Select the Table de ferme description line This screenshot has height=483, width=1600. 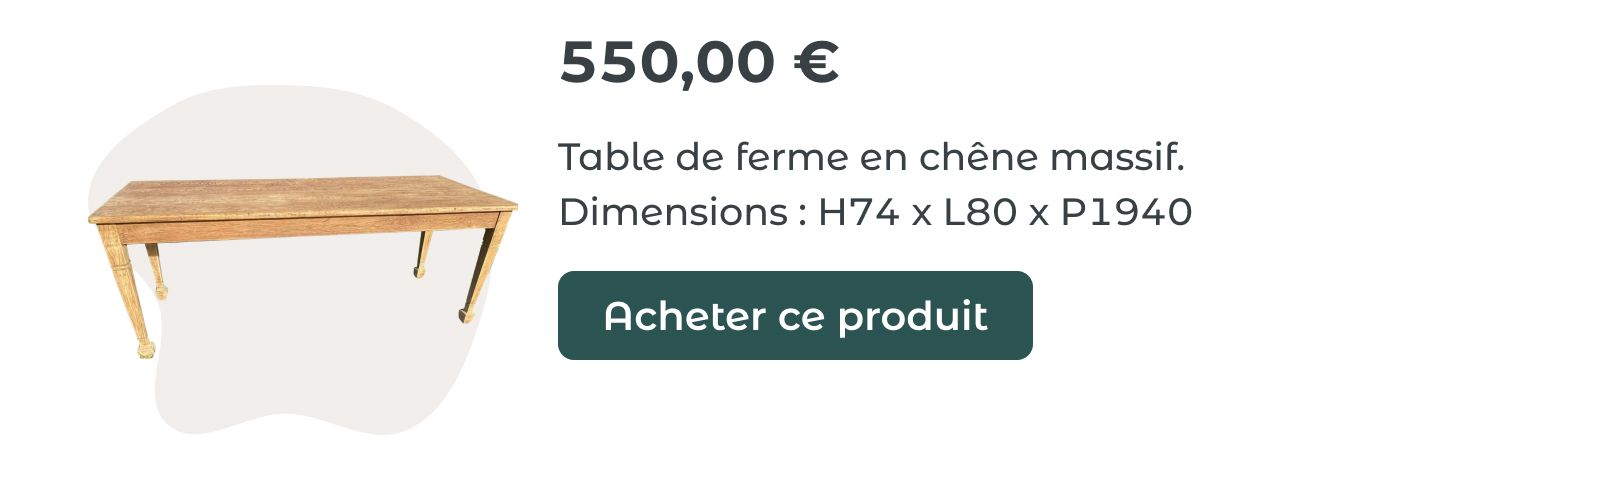pos(871,157)
